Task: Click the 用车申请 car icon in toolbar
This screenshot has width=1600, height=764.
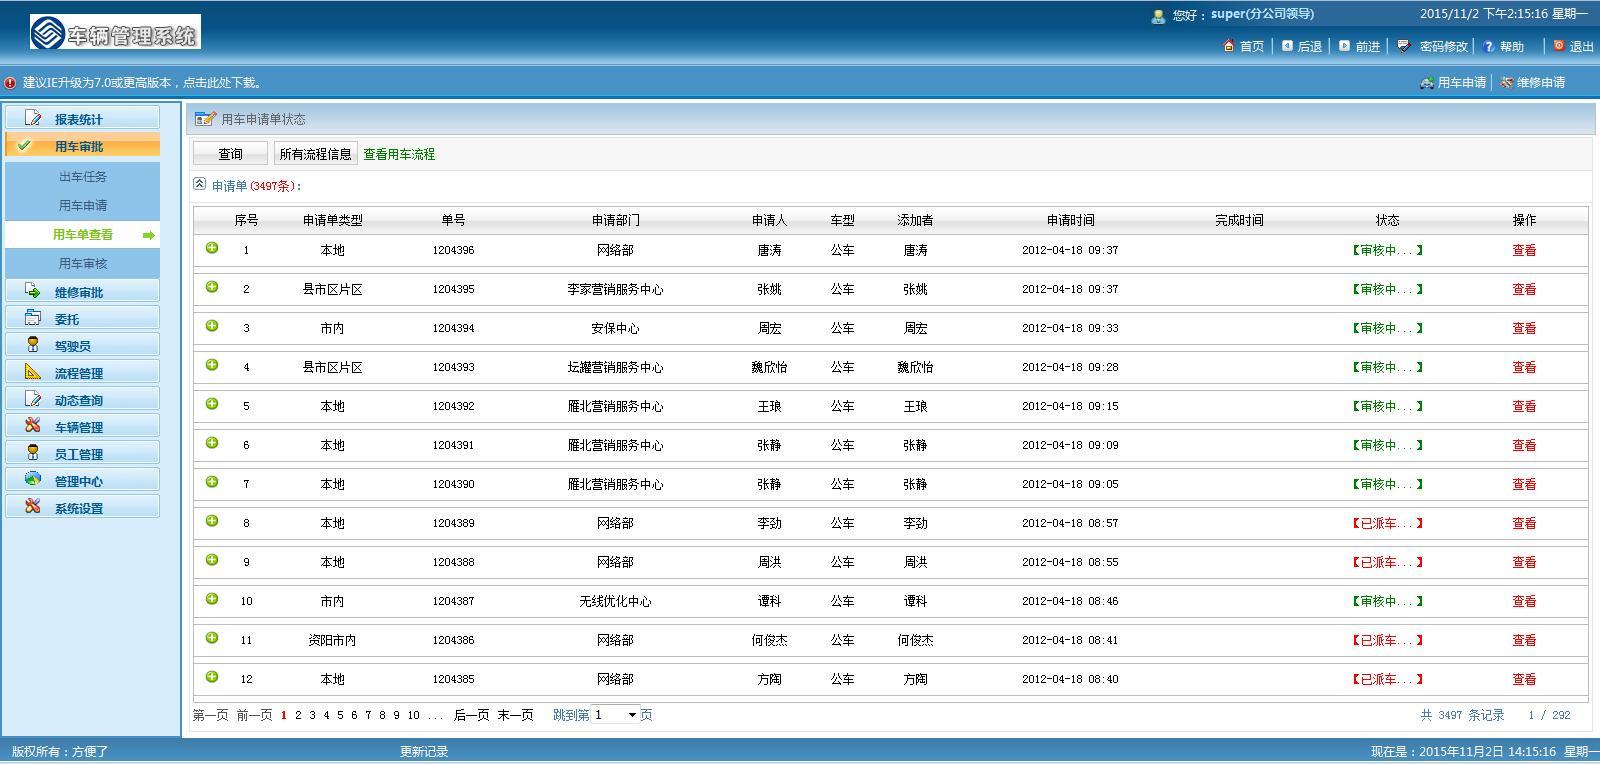Action: [1427, 83]
